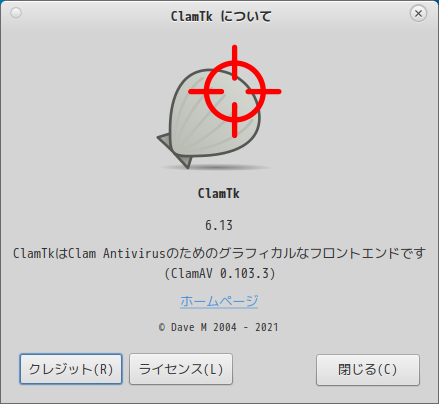Click the ClamAV 0.103.3 version text
This screenshot has width=439, height=404.
pyautogui.click(x=220, y=274)
